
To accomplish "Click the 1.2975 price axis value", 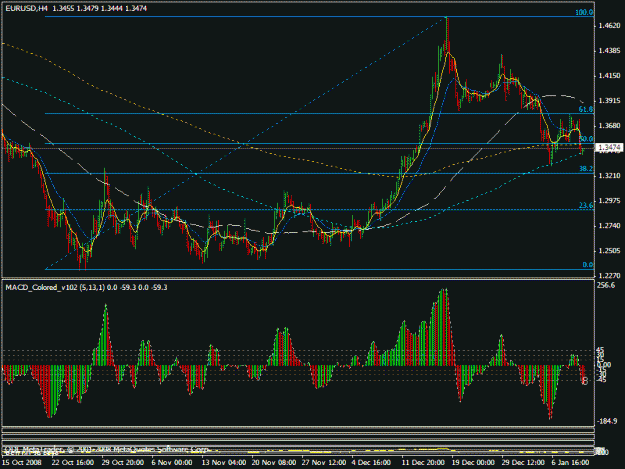I will 609,201.
